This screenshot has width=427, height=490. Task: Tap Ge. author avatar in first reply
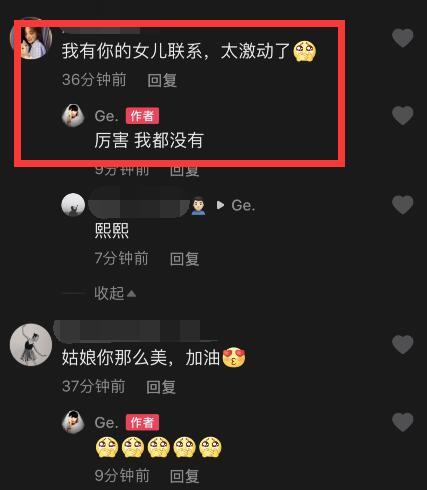click(73, 115)
